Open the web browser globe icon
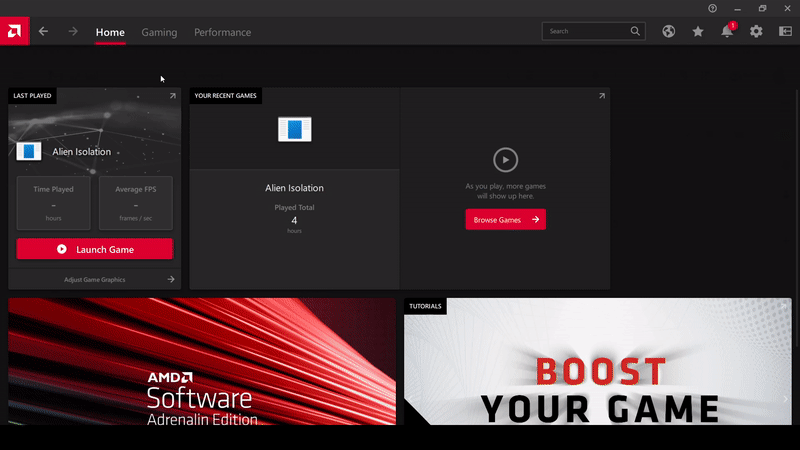The height and width of the screenshot is (450, 800). point(669,31)
